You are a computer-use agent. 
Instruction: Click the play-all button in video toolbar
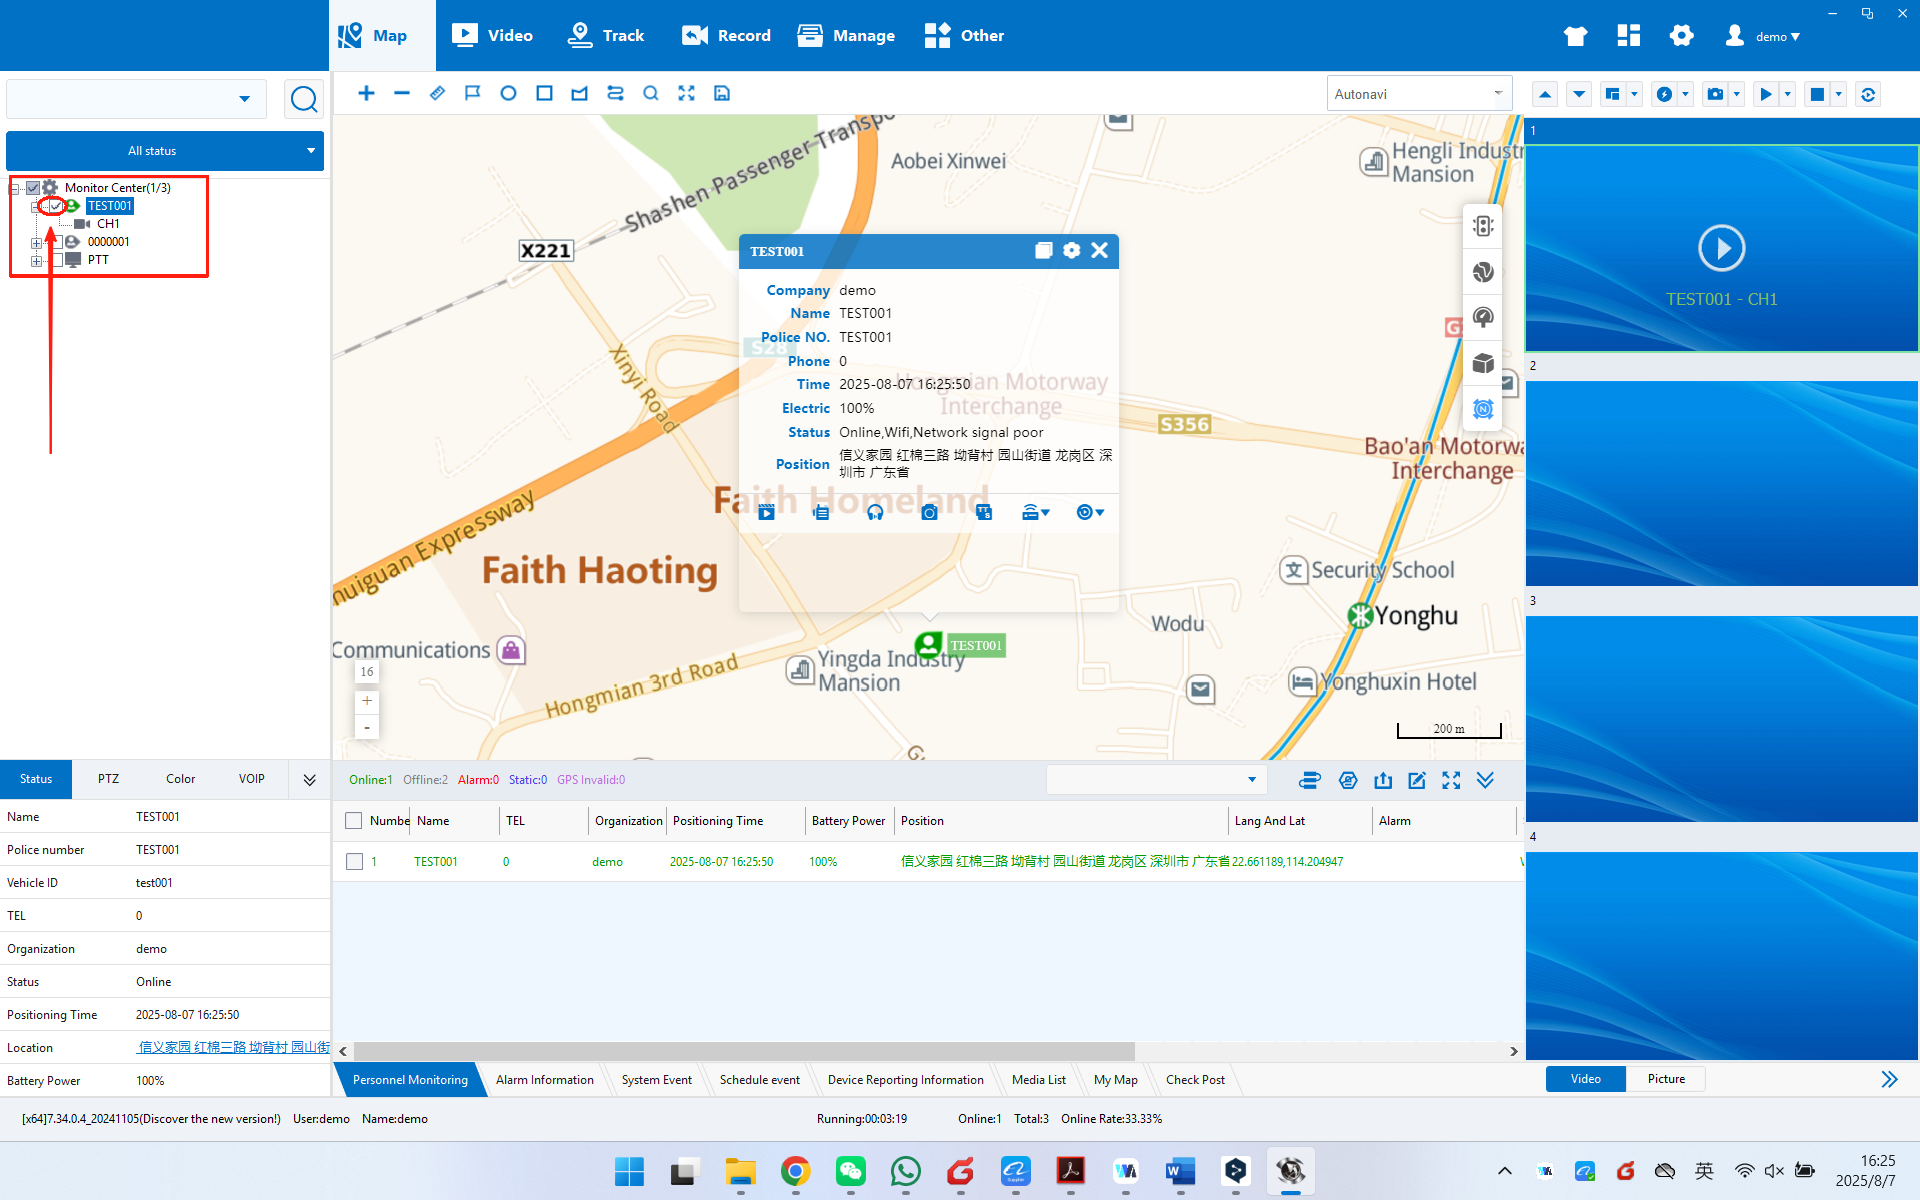[x=1766, y=94]
